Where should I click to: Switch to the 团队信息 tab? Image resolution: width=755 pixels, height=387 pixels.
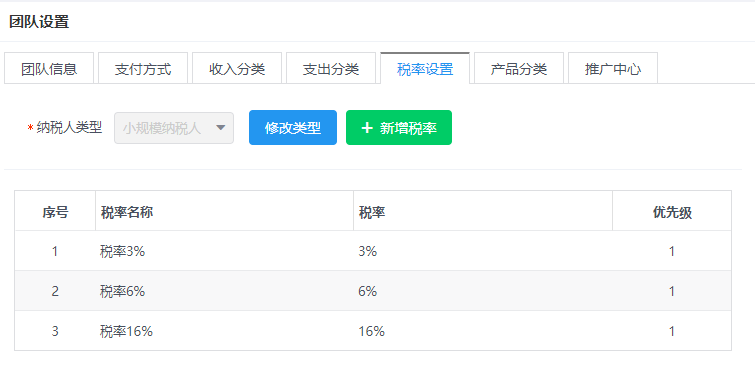point(49,68)
